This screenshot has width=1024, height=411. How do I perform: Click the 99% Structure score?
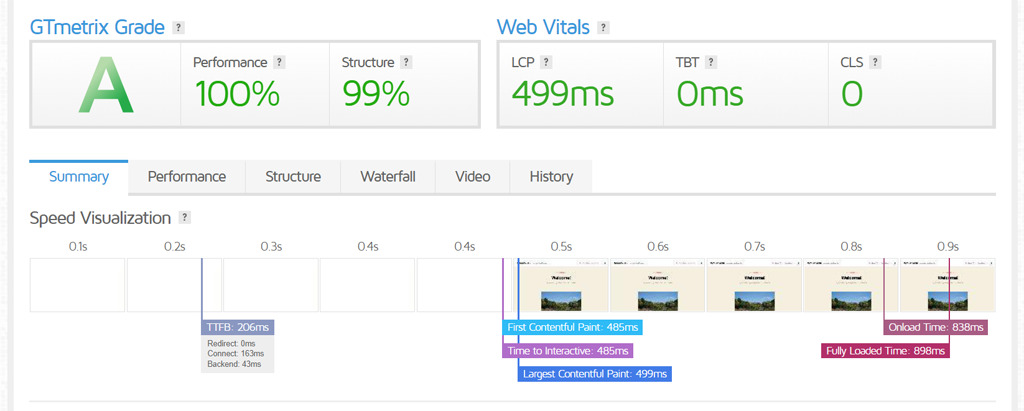click(376, 94)
